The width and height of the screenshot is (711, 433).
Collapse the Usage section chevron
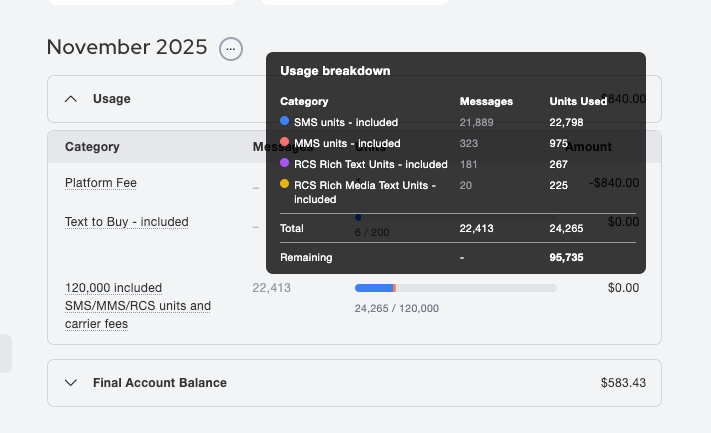(x=71, y=99)
